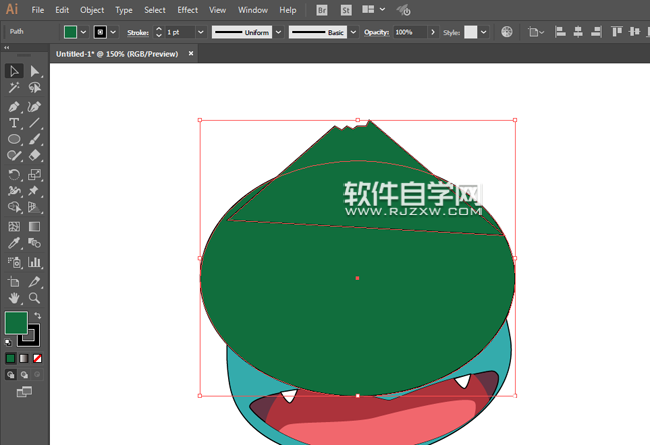The image size is (650, 445).
Task: Open the File menu
Action: [x=38, y=10]
